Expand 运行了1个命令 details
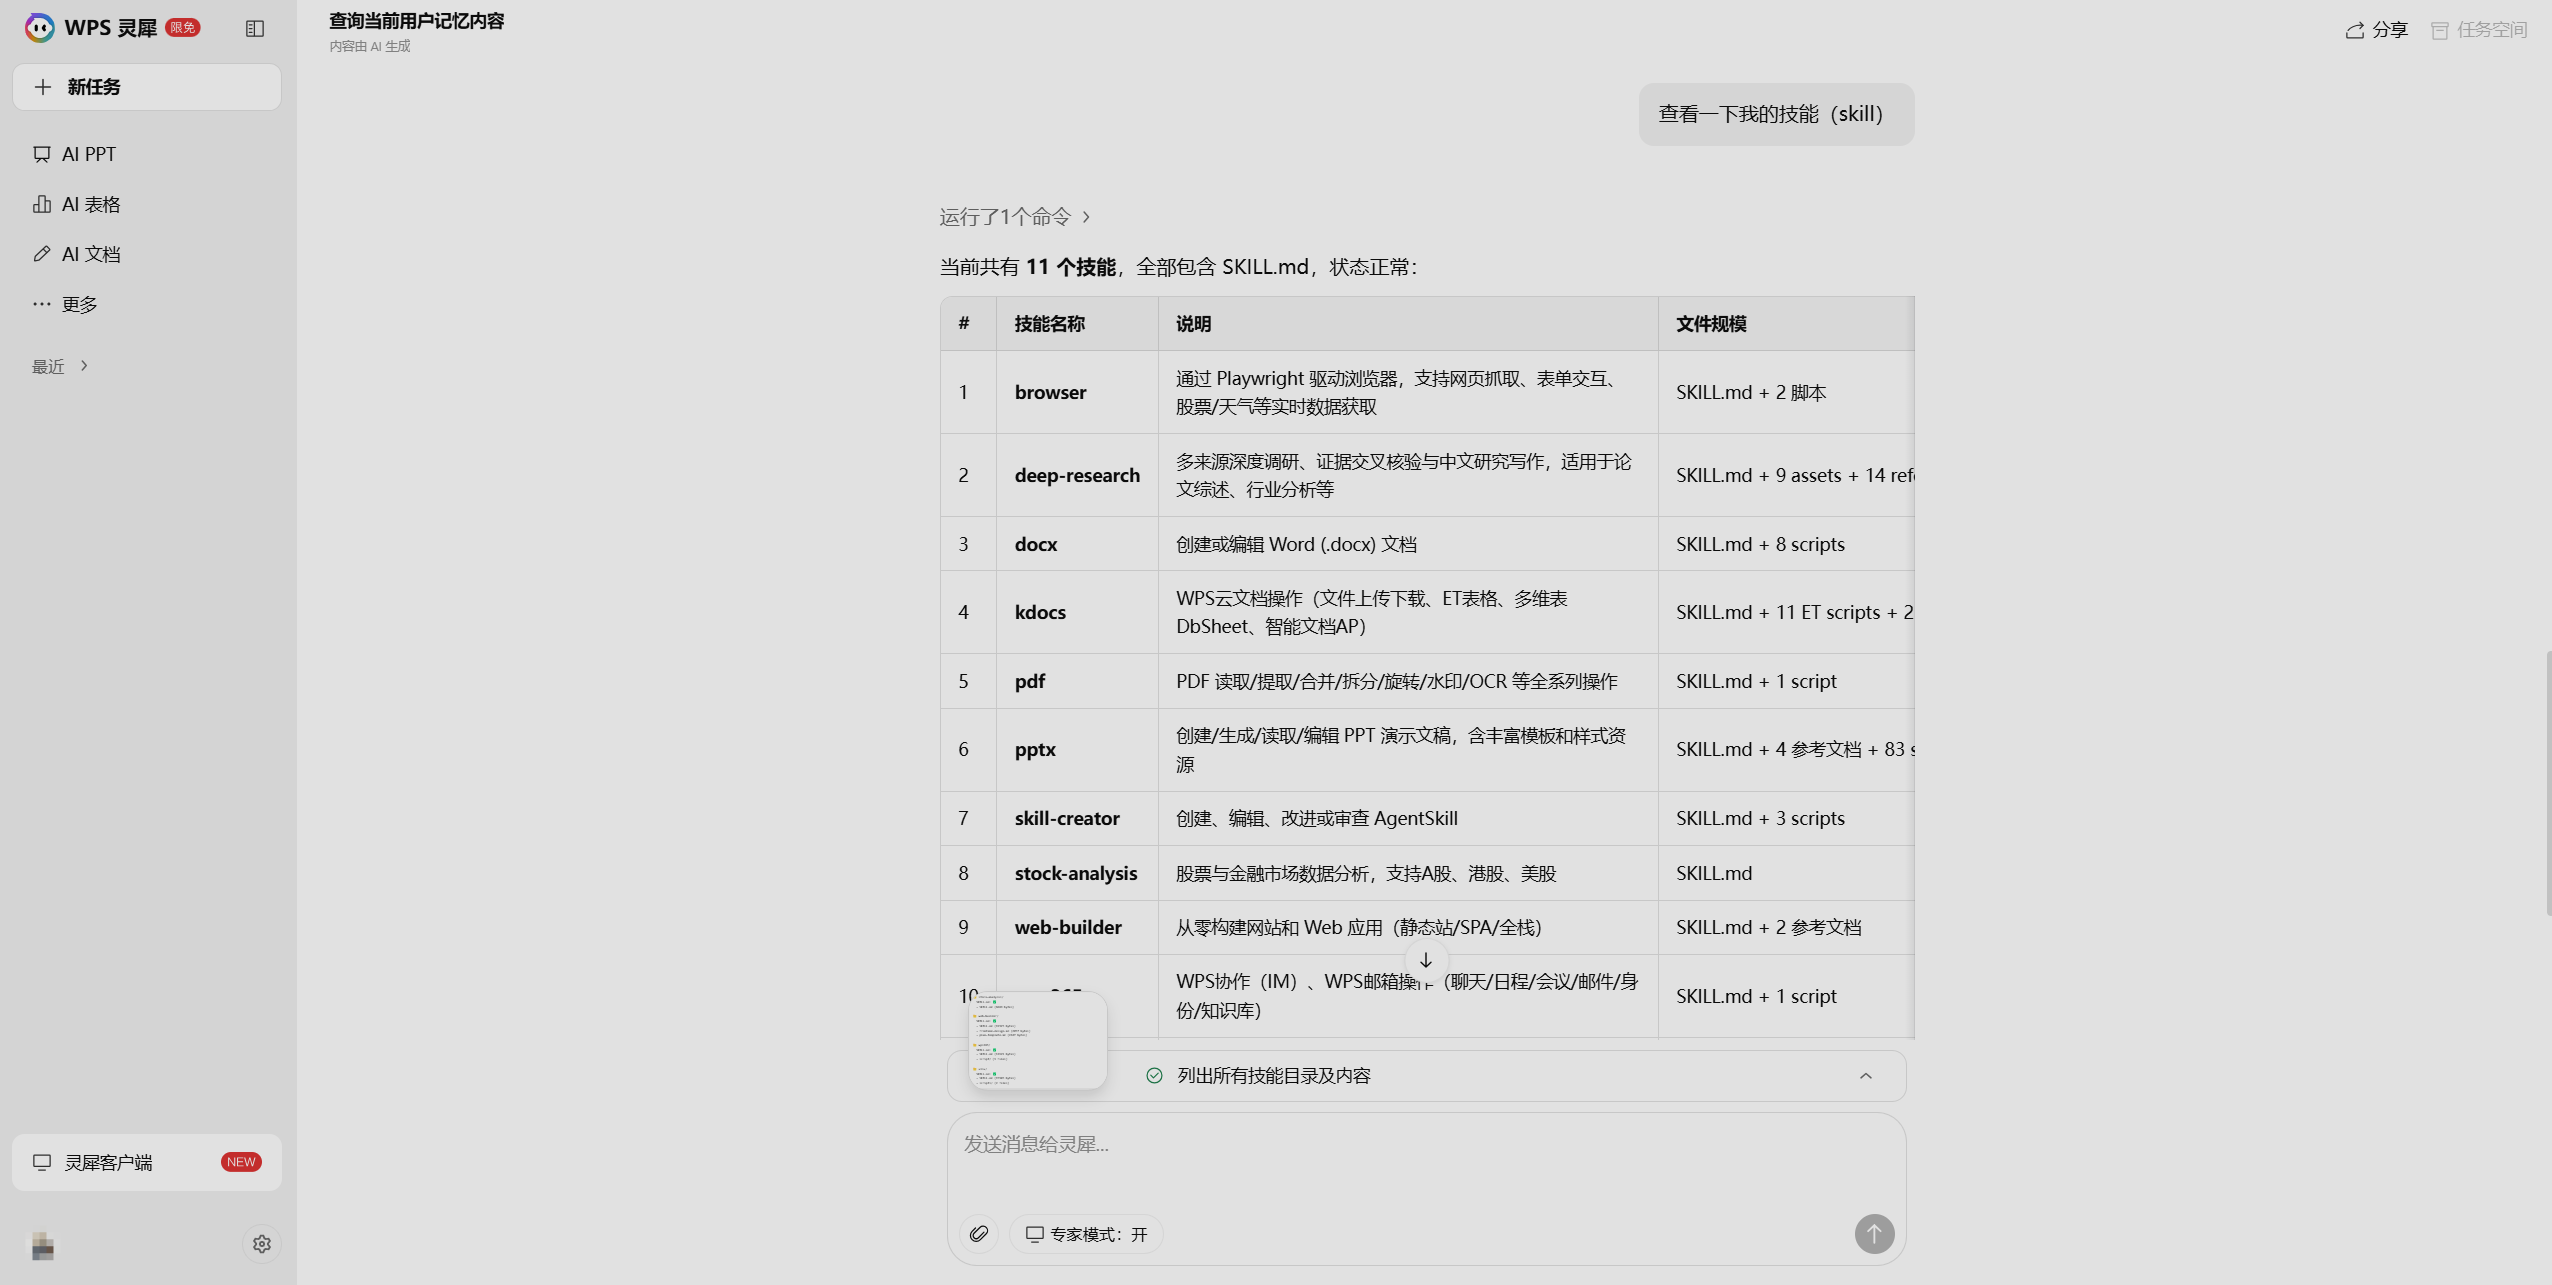The width and height of the screenshot is (2552, 1285). (1015, 217)
